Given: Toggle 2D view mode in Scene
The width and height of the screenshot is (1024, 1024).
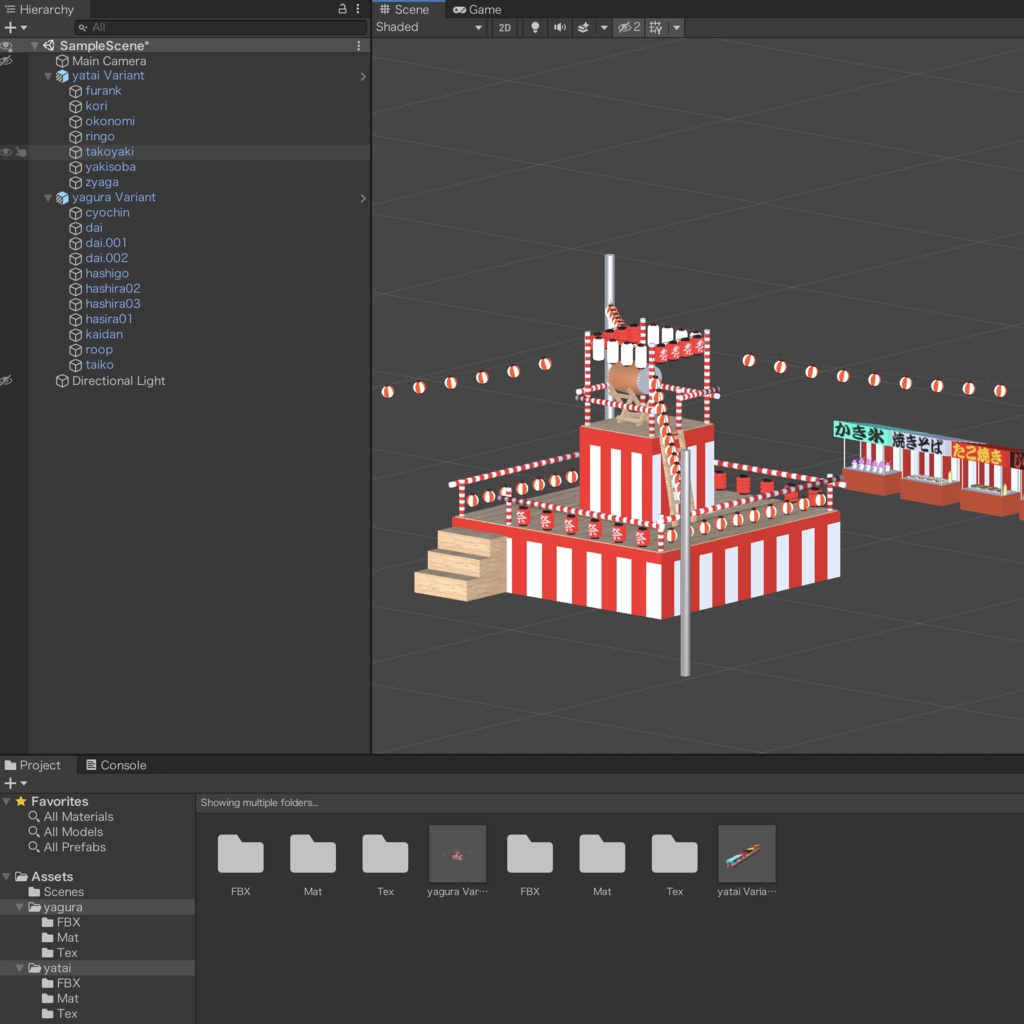Looking at the screenshot, I should (x=505, y=28).
